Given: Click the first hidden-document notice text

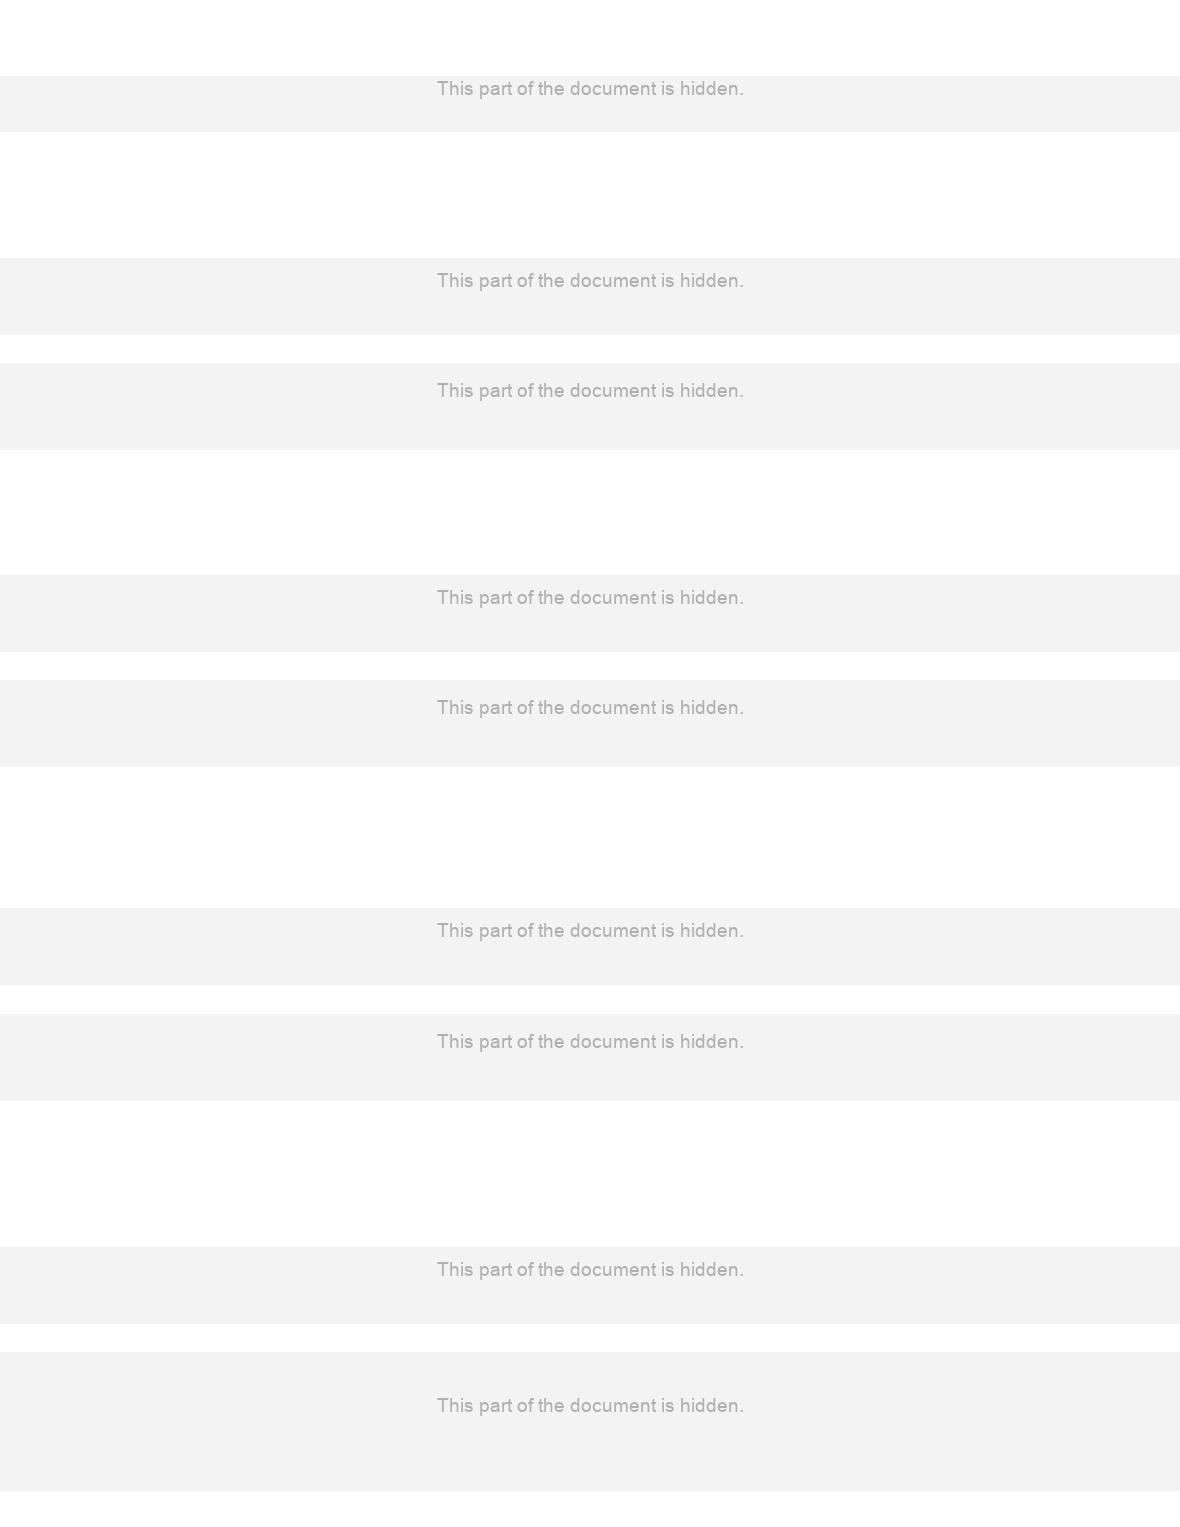Looking at the screenshot, I should pos(590,89).
